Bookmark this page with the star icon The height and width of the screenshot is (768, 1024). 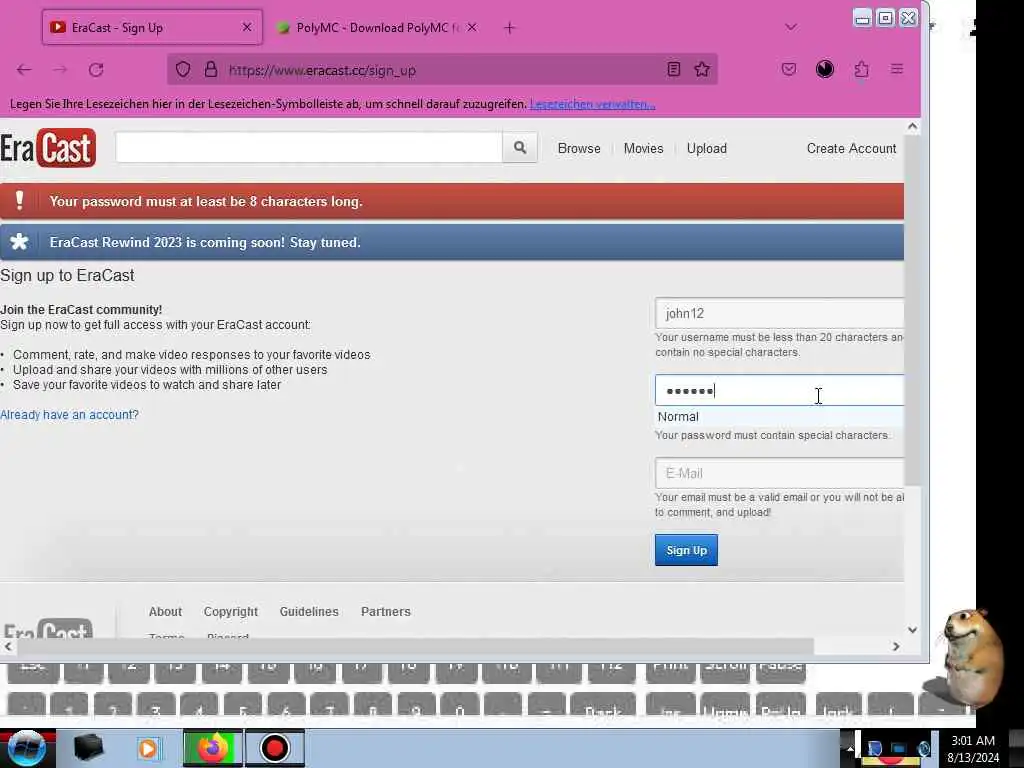pos(702,69)
